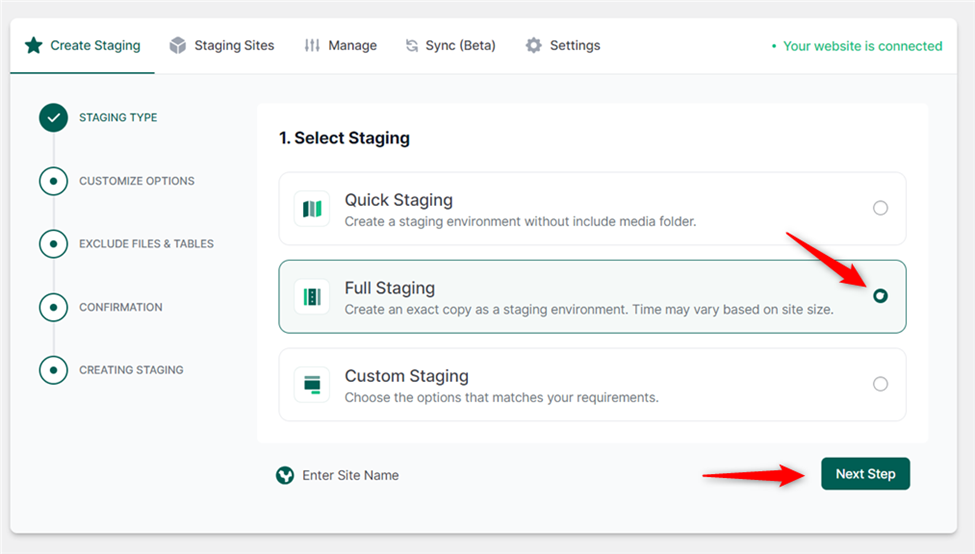Click the 'STAGING TYPE' step label

point(118,118)
